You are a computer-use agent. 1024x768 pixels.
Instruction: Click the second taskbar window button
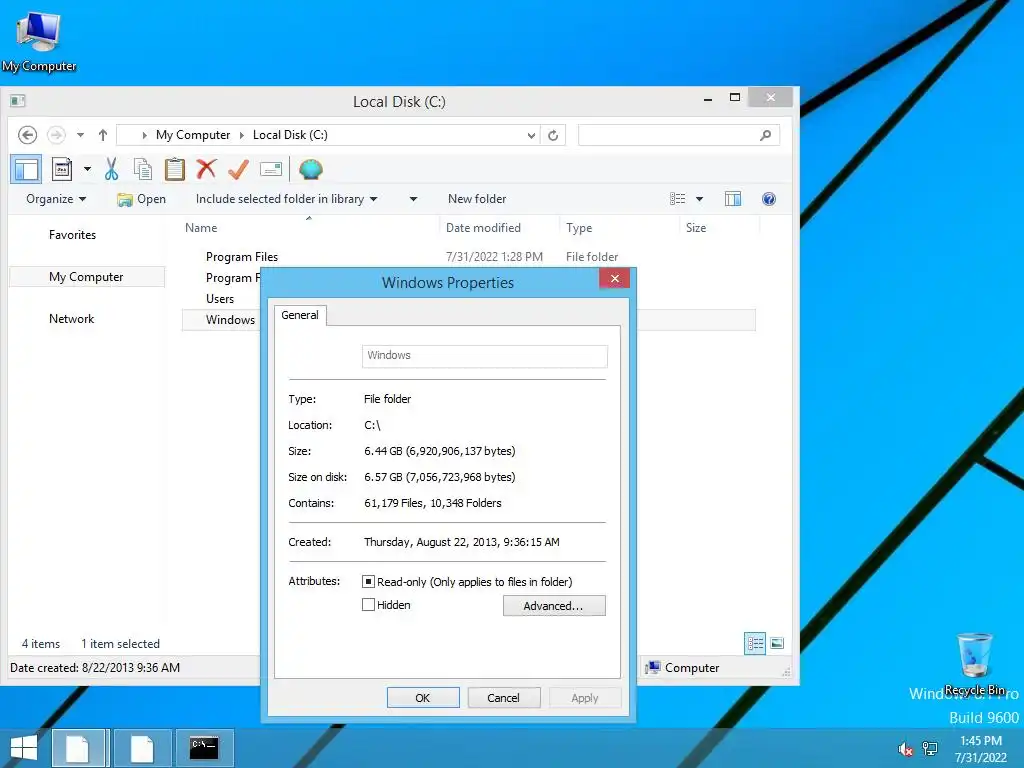[x=142, y=748]
